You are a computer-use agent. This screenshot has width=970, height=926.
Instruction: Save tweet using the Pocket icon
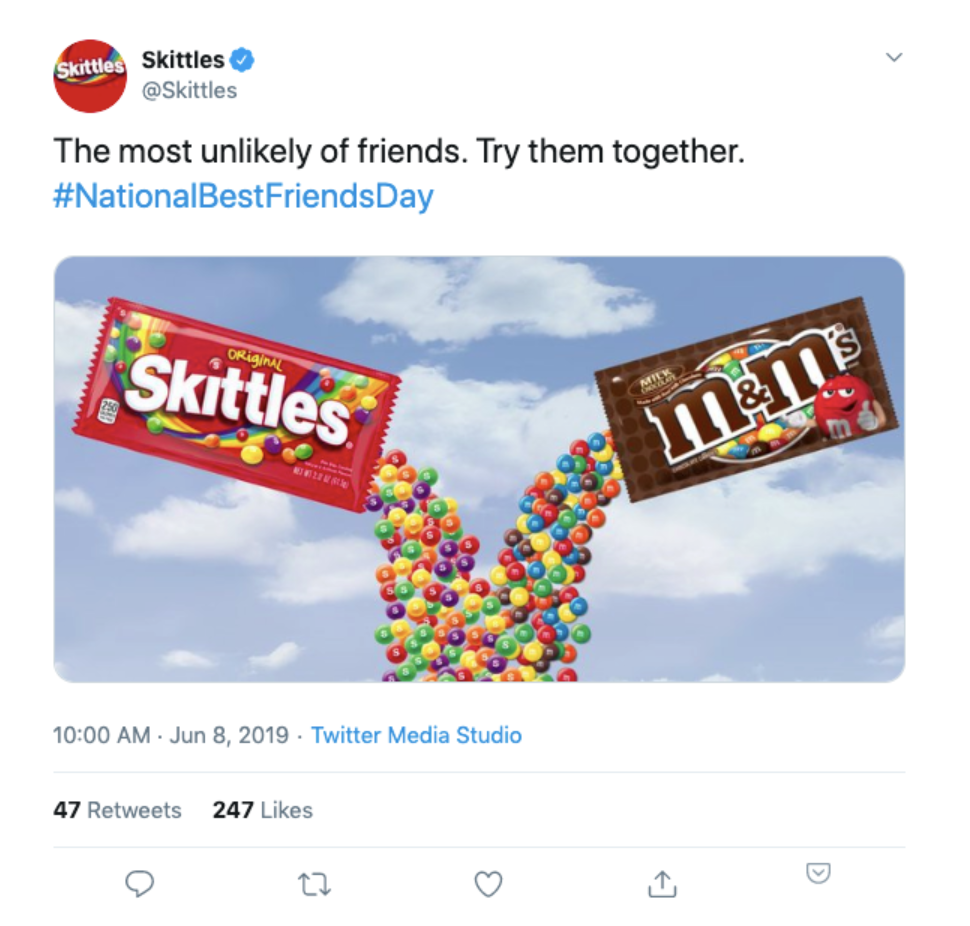(x=818, y=874)
